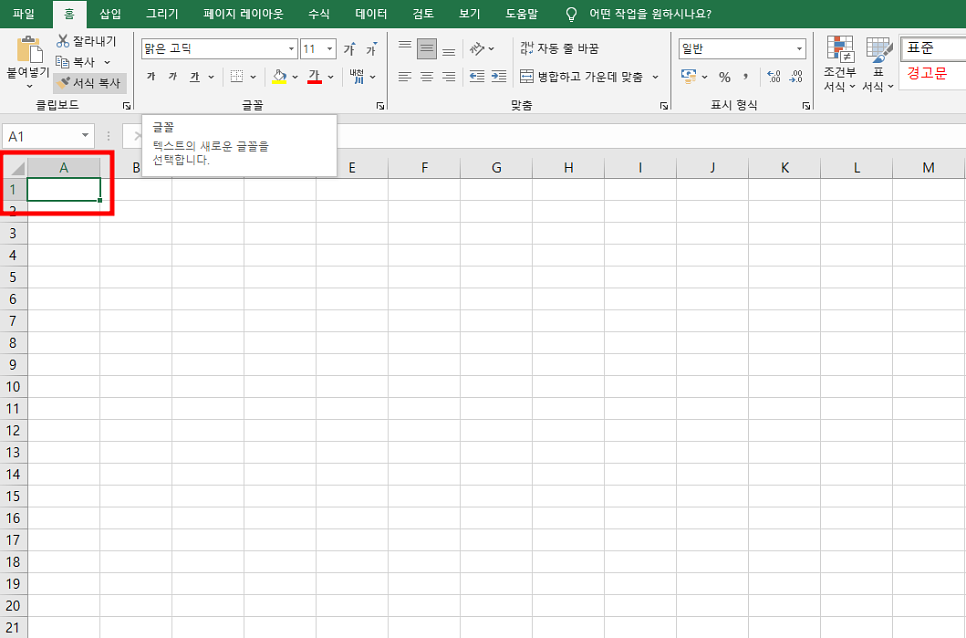Image resolution: width=966 pixels, height=638 pixels.
Task: Apply percent style (%) format
Action: click(x=724, y=77)
